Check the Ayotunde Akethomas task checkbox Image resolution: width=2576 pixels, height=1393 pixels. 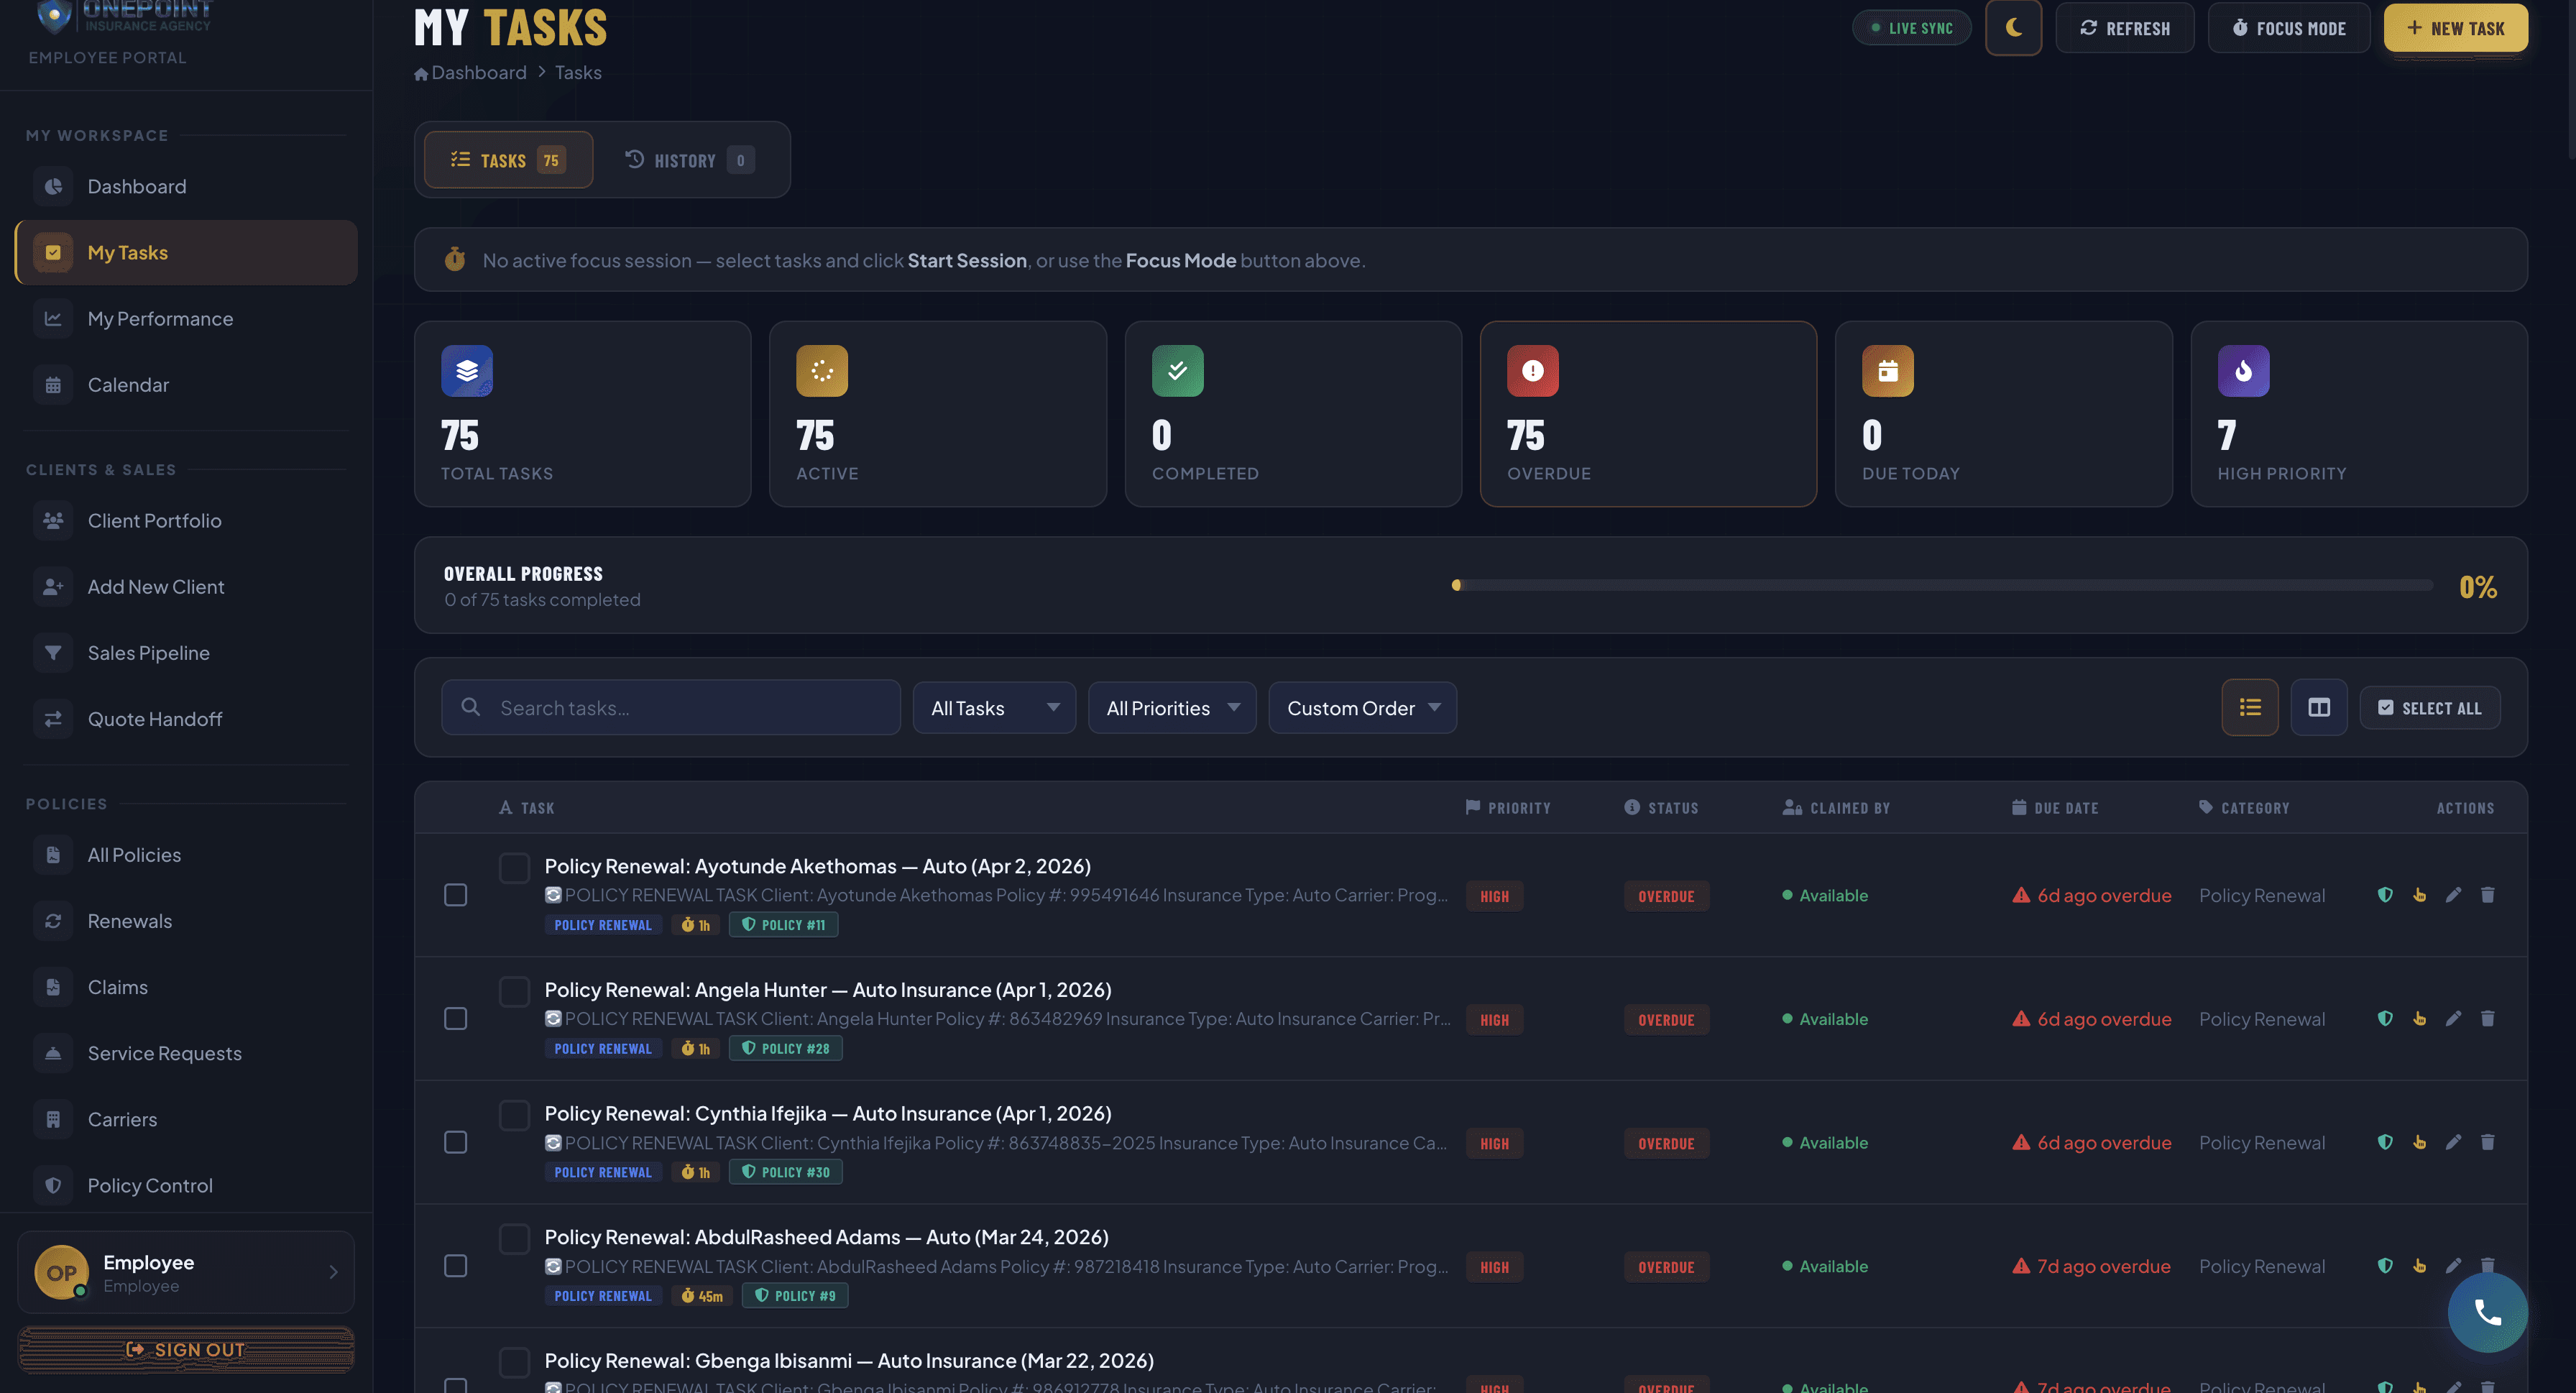click(x=455, y=895)
